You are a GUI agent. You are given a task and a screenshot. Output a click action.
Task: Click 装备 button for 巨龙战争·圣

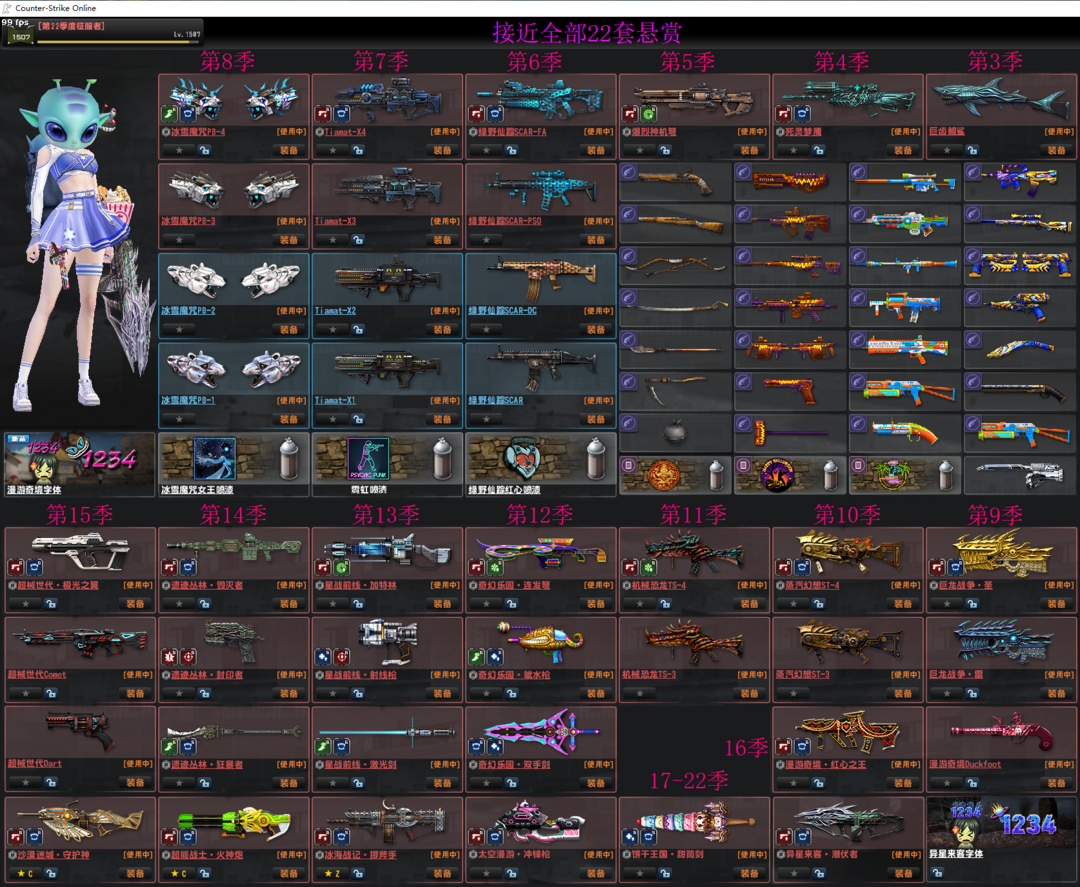coord(1057,603)
